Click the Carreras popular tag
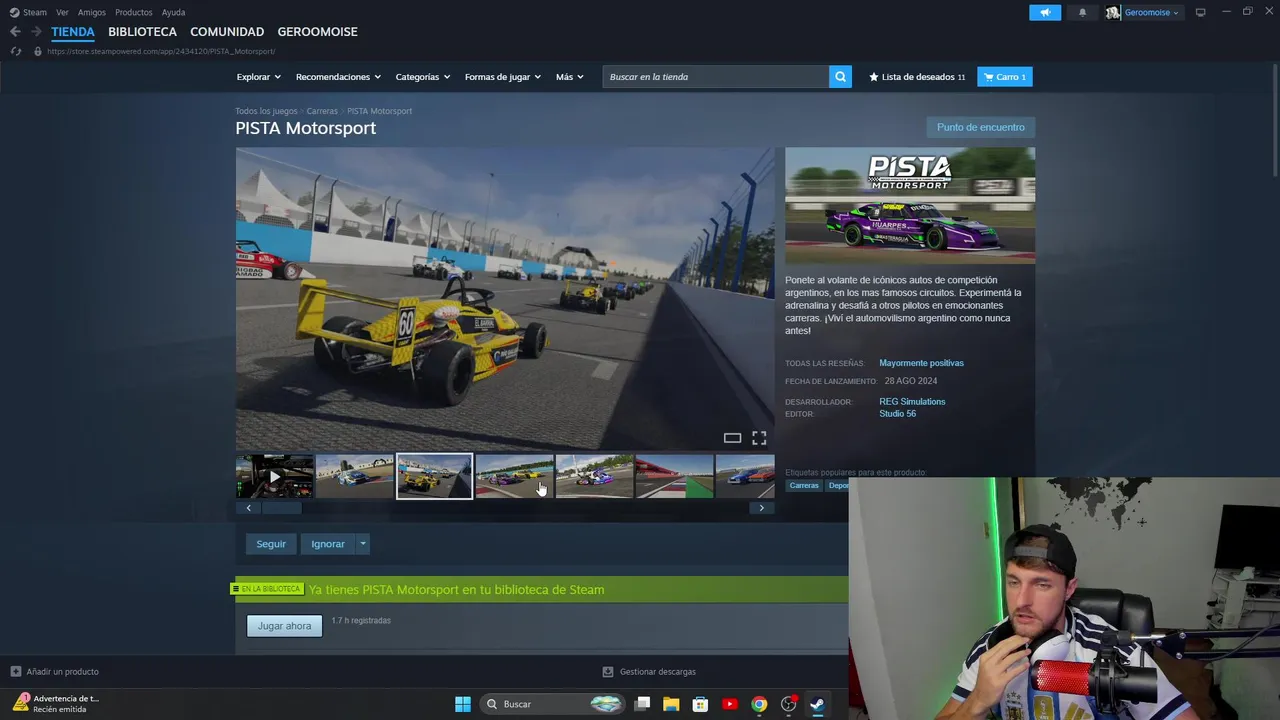This screenshot has width=1280, height=720. (804, 486)
